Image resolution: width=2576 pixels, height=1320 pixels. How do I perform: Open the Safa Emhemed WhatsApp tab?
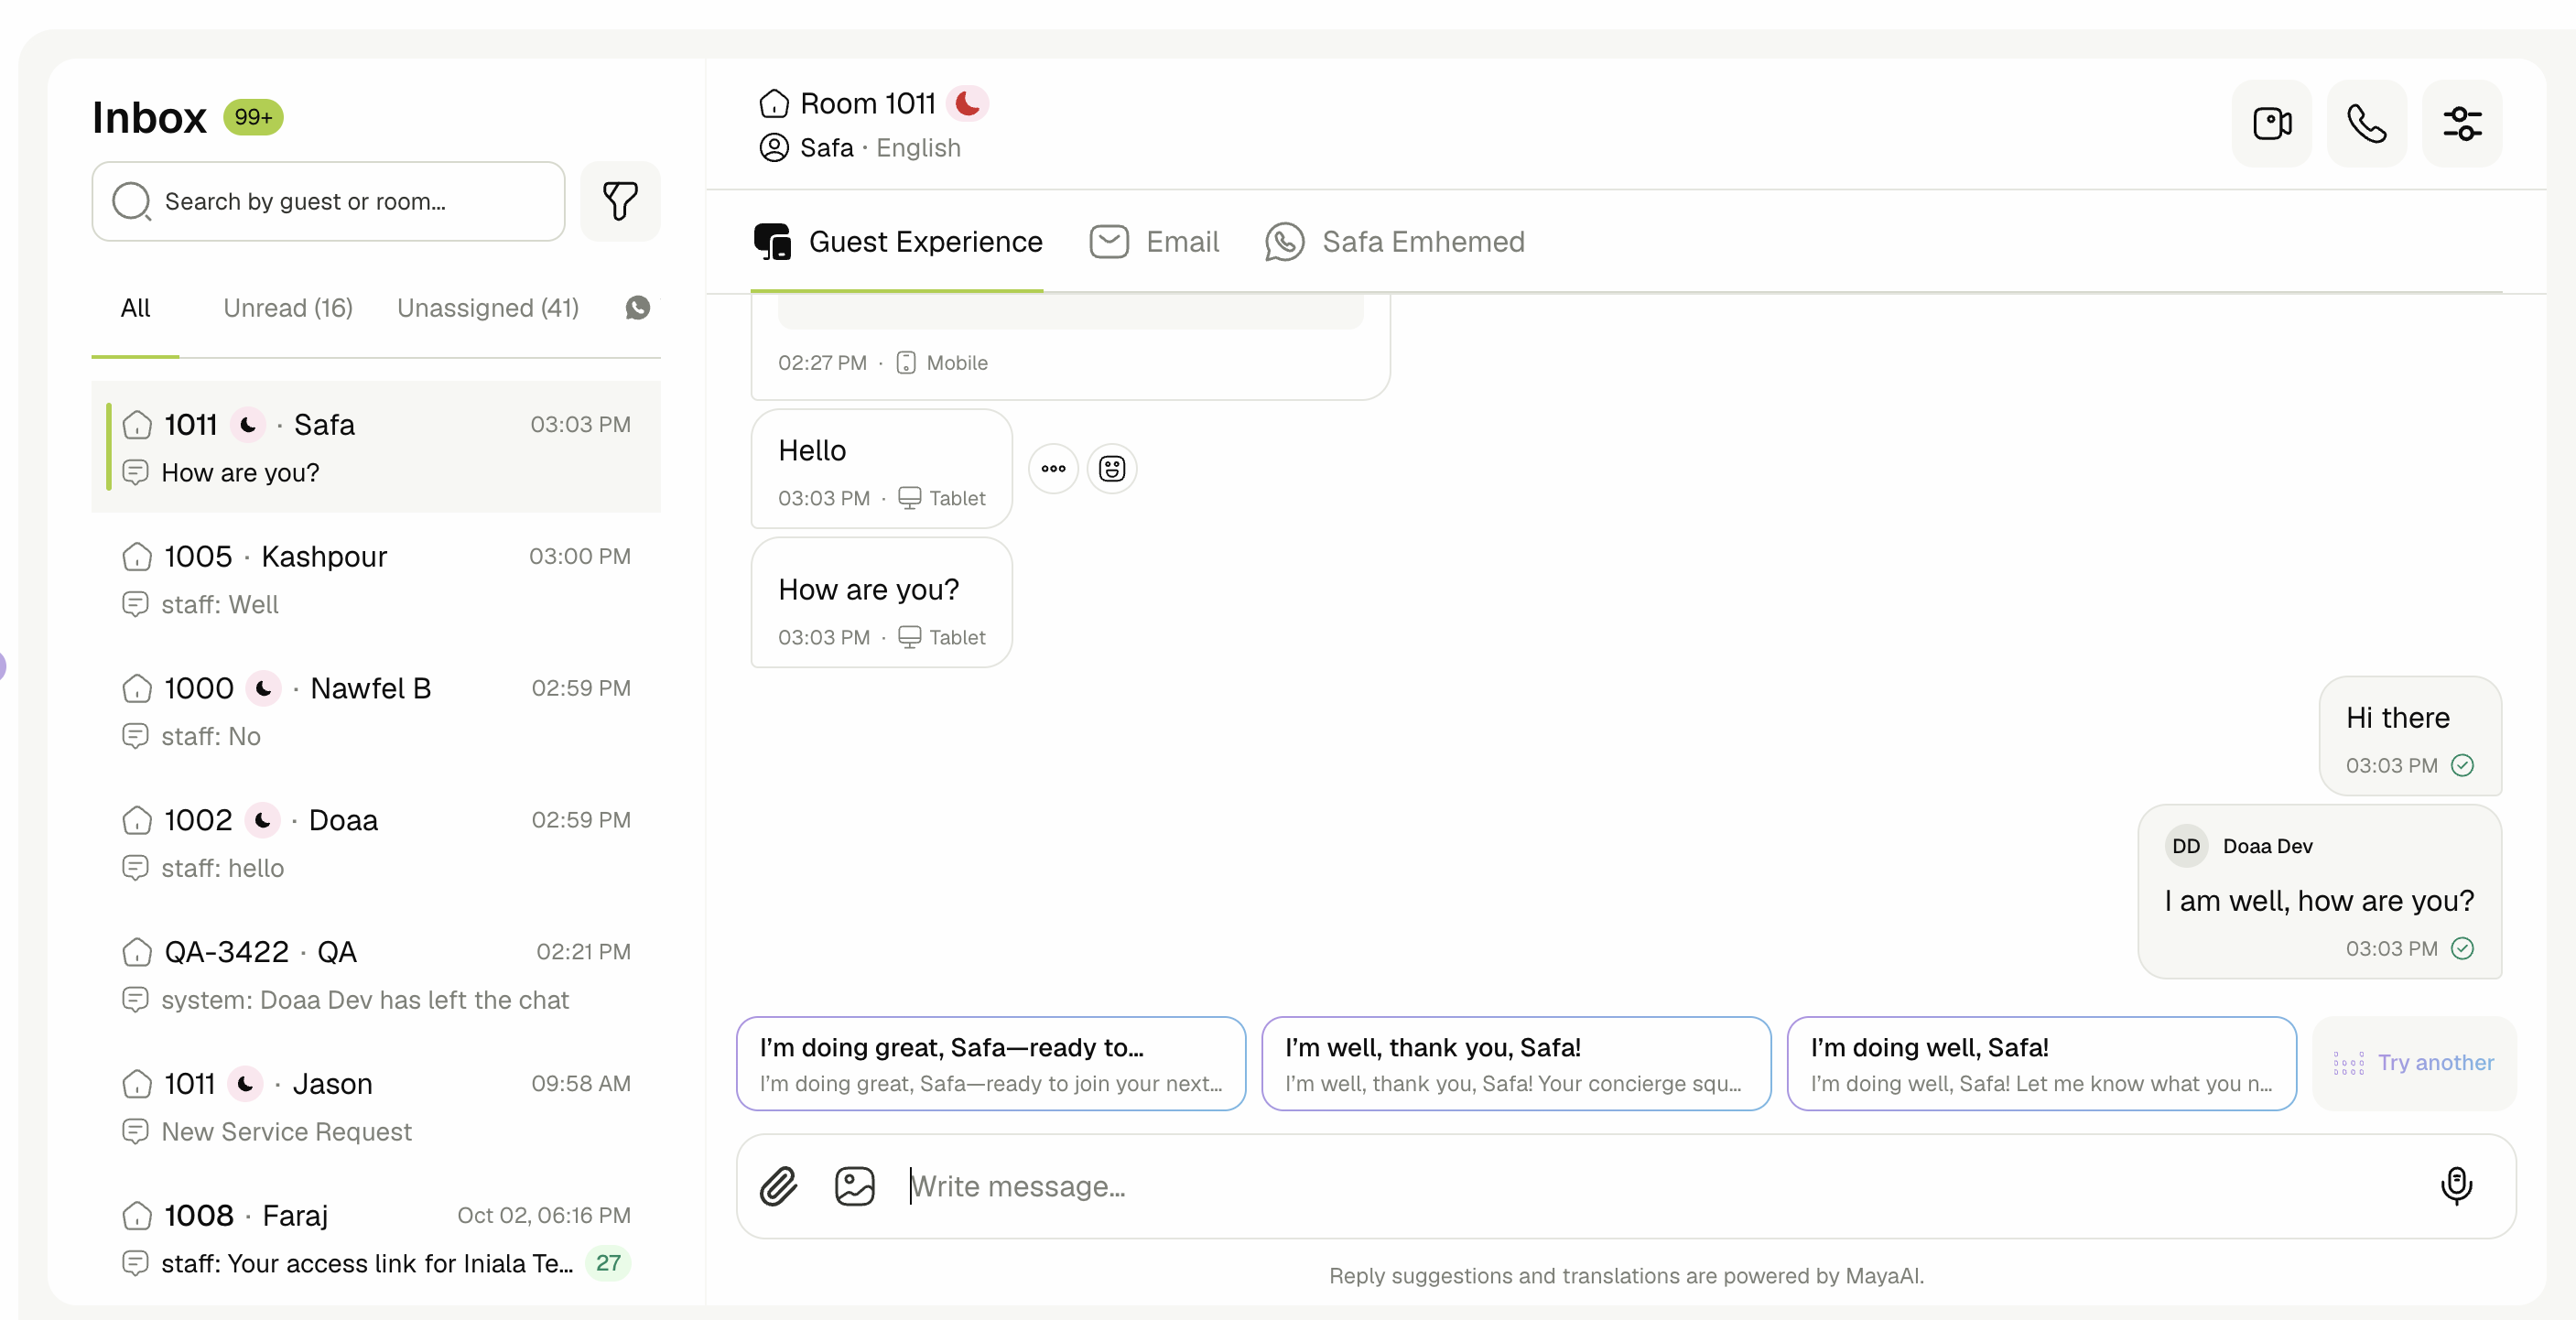pos(1394,242)
